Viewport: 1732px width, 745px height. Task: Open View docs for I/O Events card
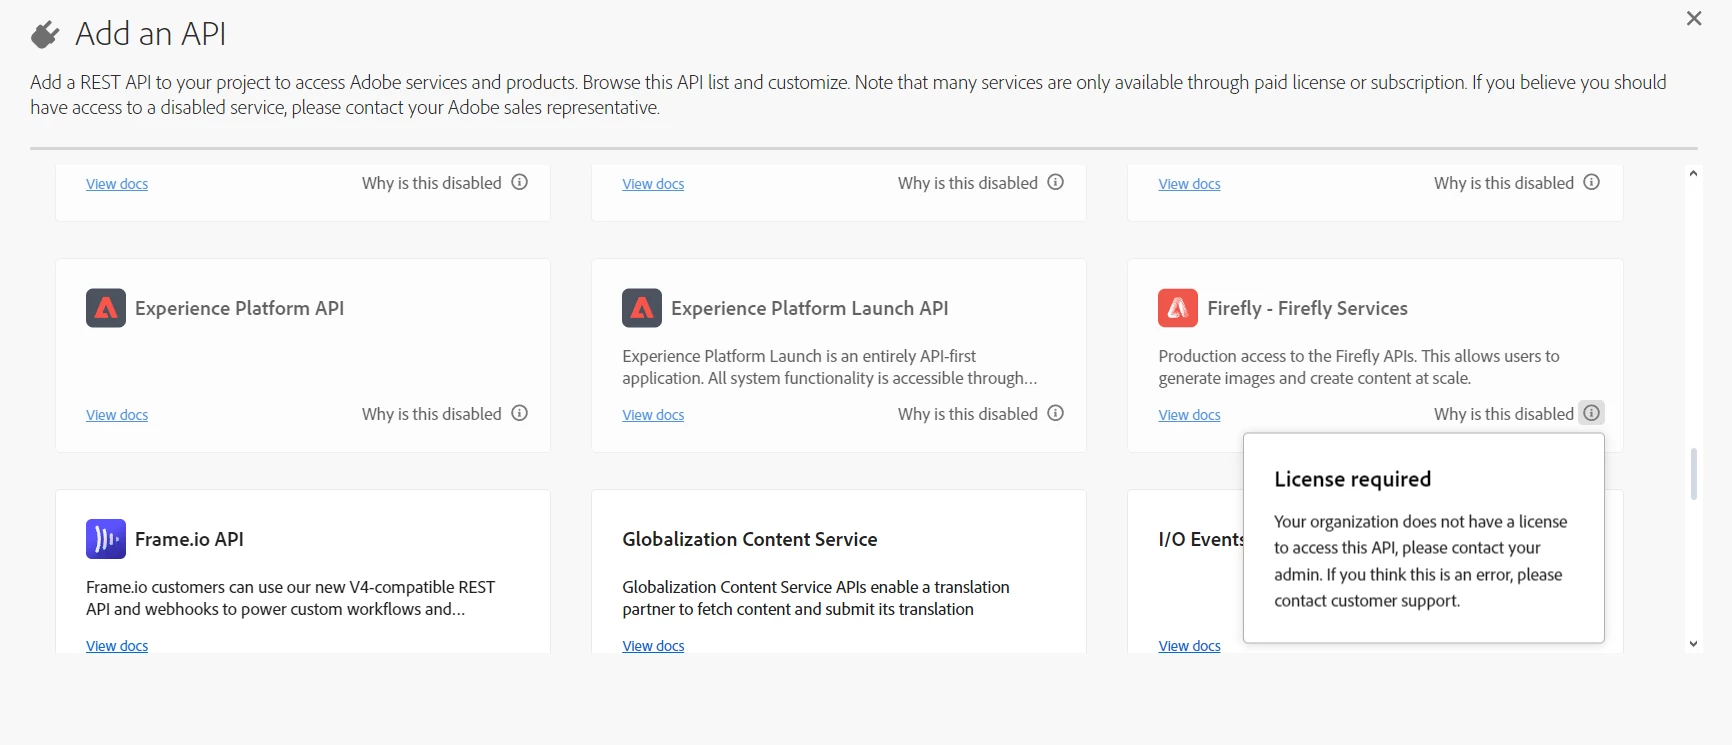point(1189,646)
